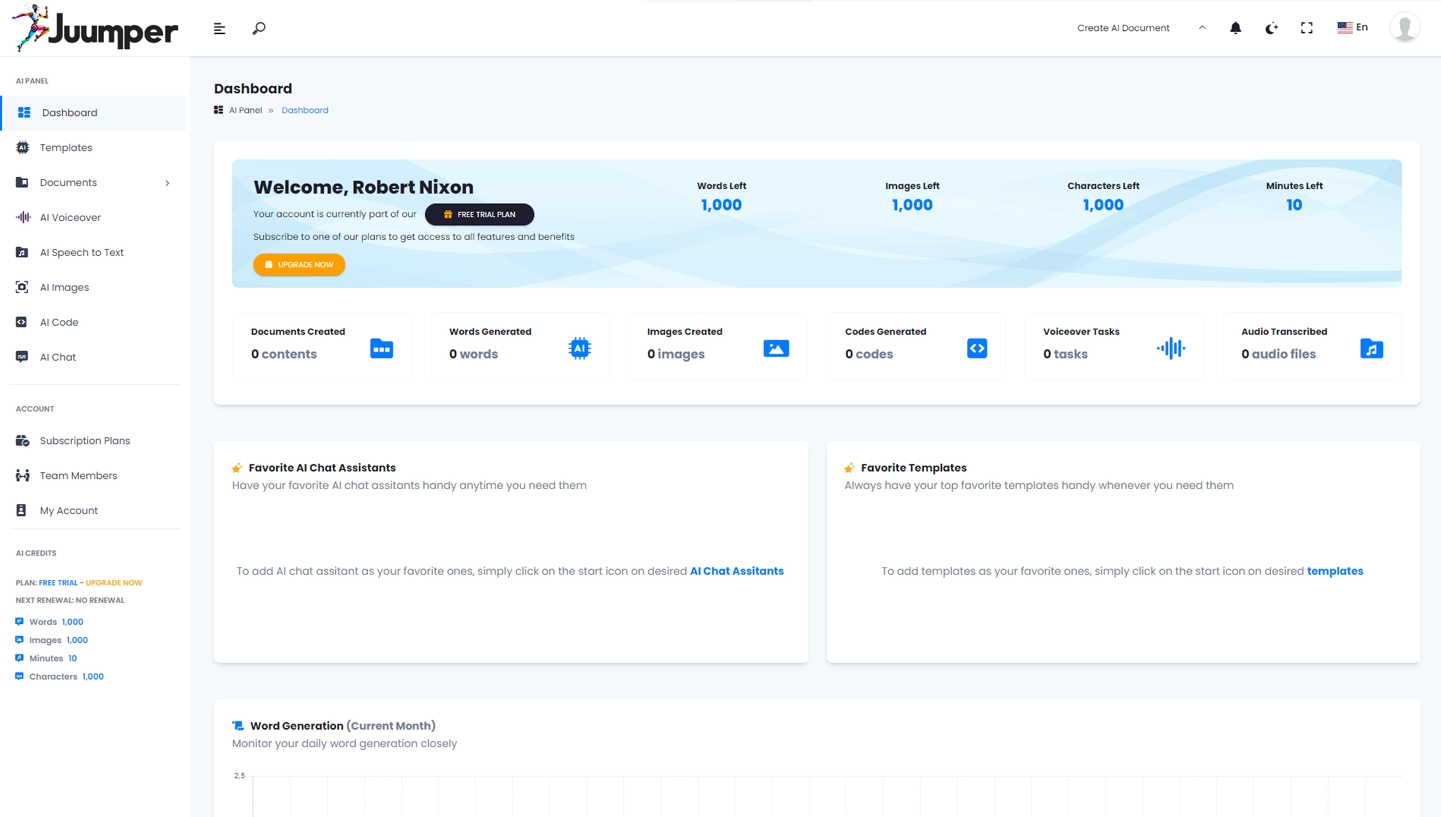Click Words Generated AI chip icon
1441x817 pixels.
pos(580,348)
